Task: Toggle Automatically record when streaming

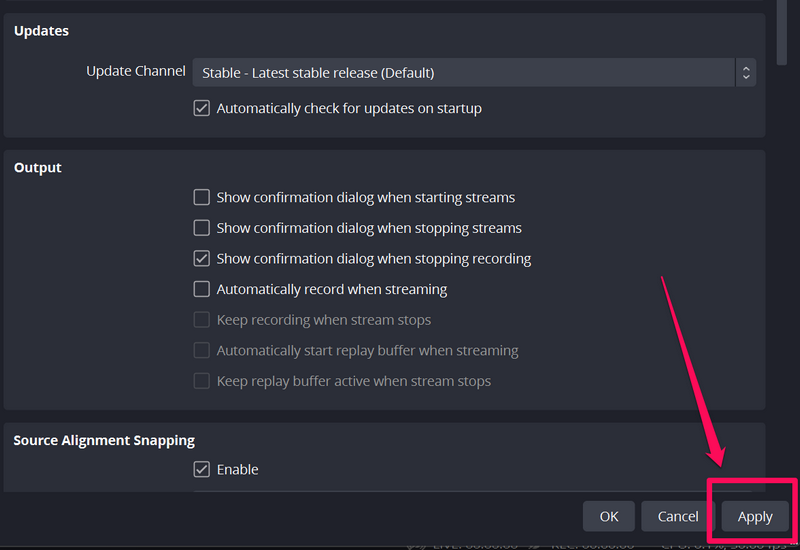Action: pyautogui.click(x=202, y=289)
